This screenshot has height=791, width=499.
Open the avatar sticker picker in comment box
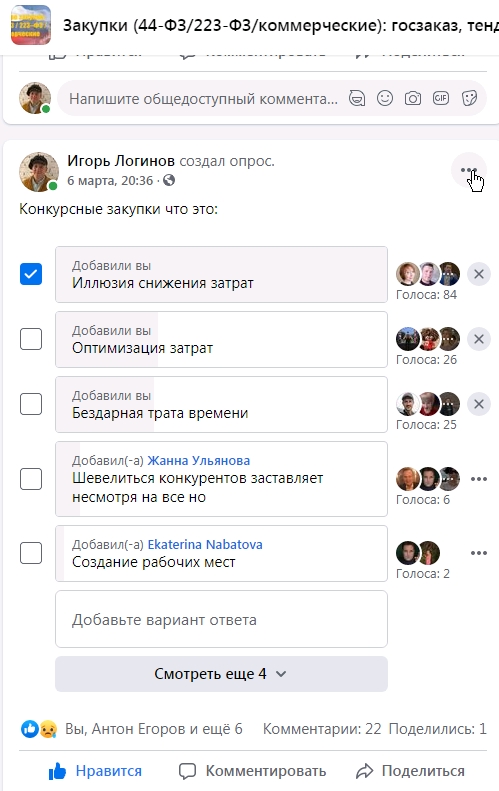coord(357,98)
